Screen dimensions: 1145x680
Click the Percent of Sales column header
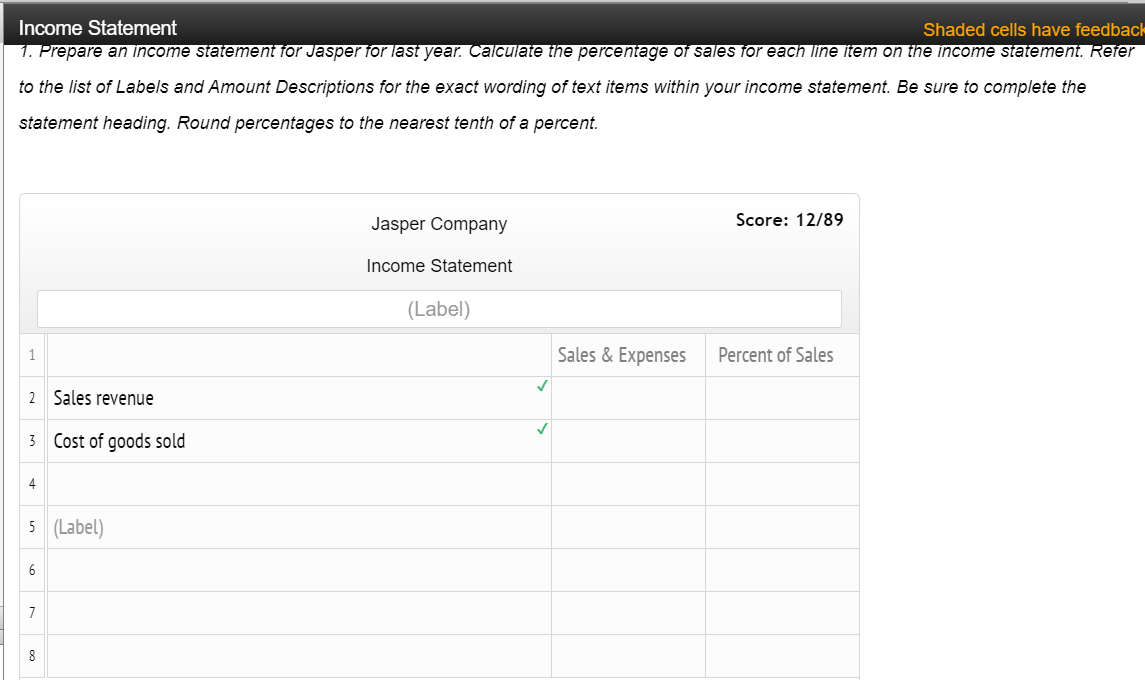point(782,355)
